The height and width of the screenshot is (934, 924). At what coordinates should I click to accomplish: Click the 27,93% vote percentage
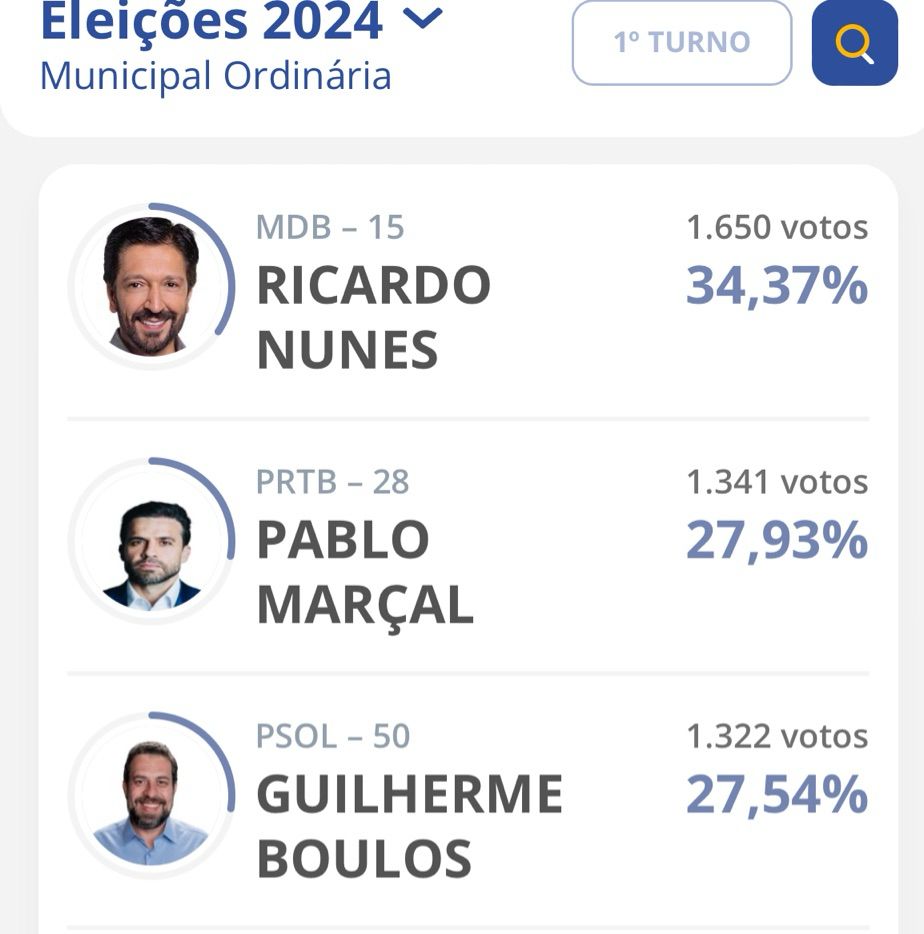[x=776, y=541]
